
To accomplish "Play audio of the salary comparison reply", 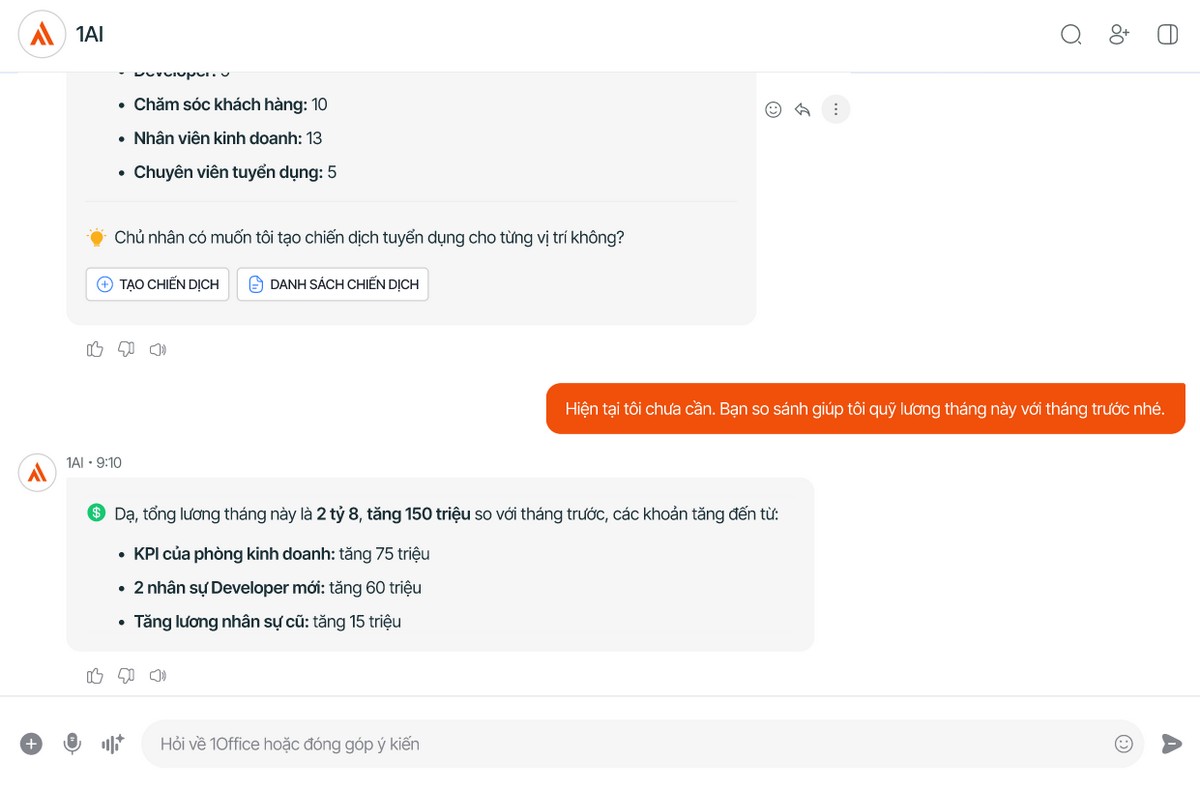I will [158, 676].
